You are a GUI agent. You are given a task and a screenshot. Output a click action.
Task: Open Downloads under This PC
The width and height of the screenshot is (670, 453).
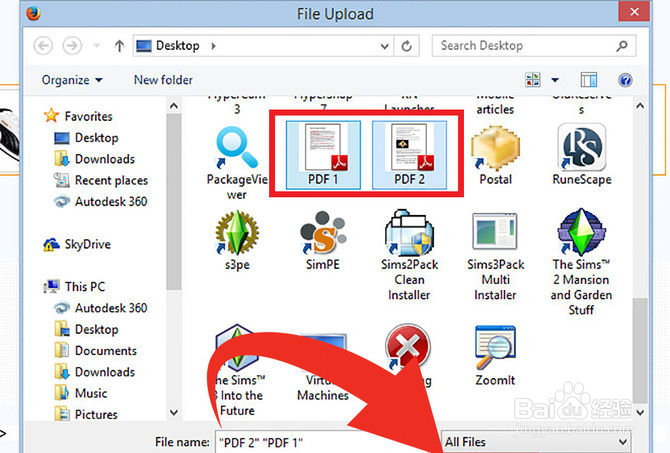pos(94,372)
